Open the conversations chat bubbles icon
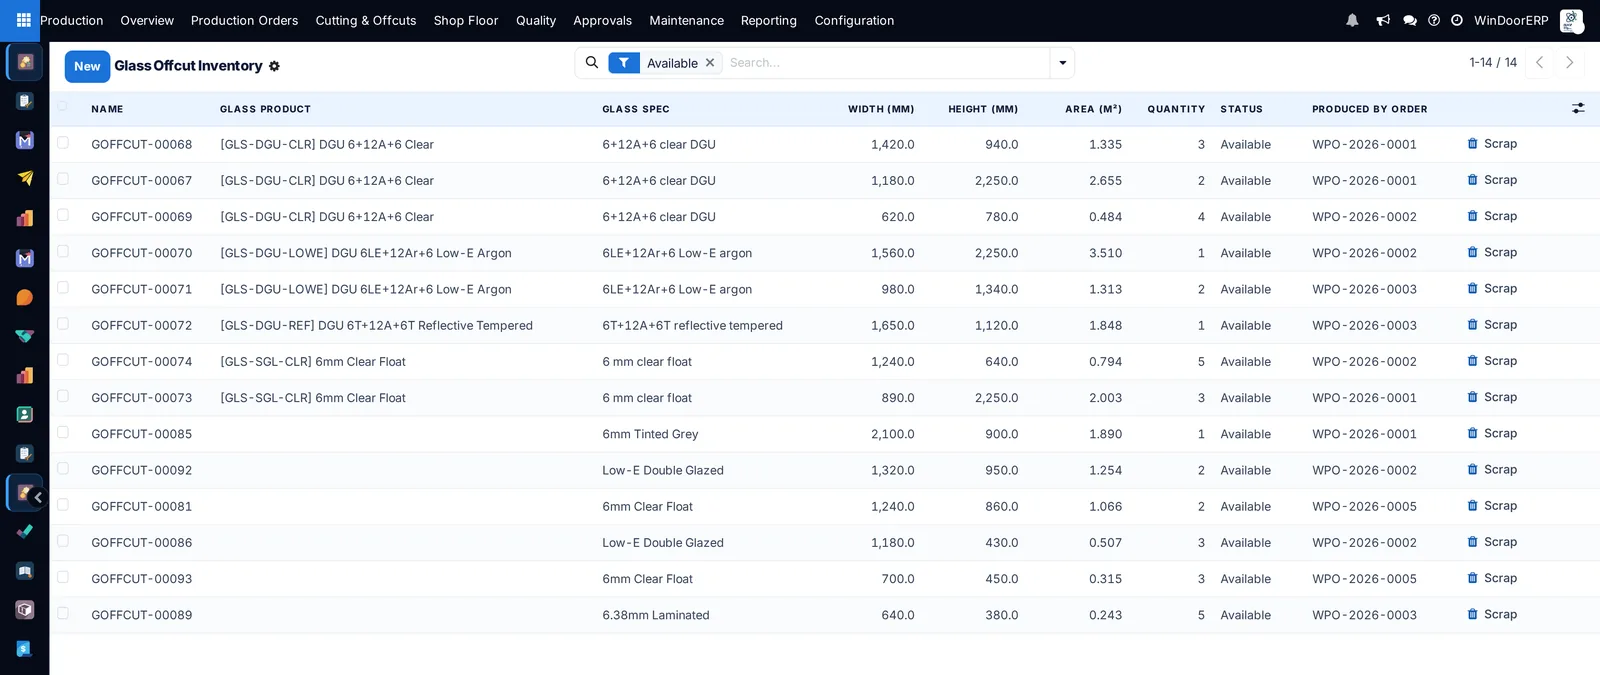 tap(1410, 20)
